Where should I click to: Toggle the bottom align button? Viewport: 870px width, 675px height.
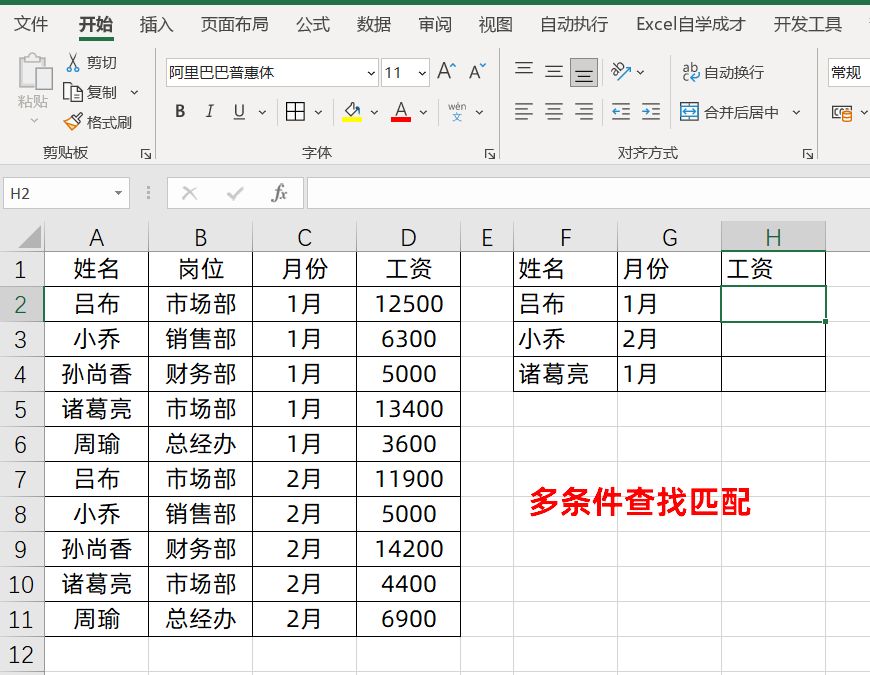click(584, 73)
